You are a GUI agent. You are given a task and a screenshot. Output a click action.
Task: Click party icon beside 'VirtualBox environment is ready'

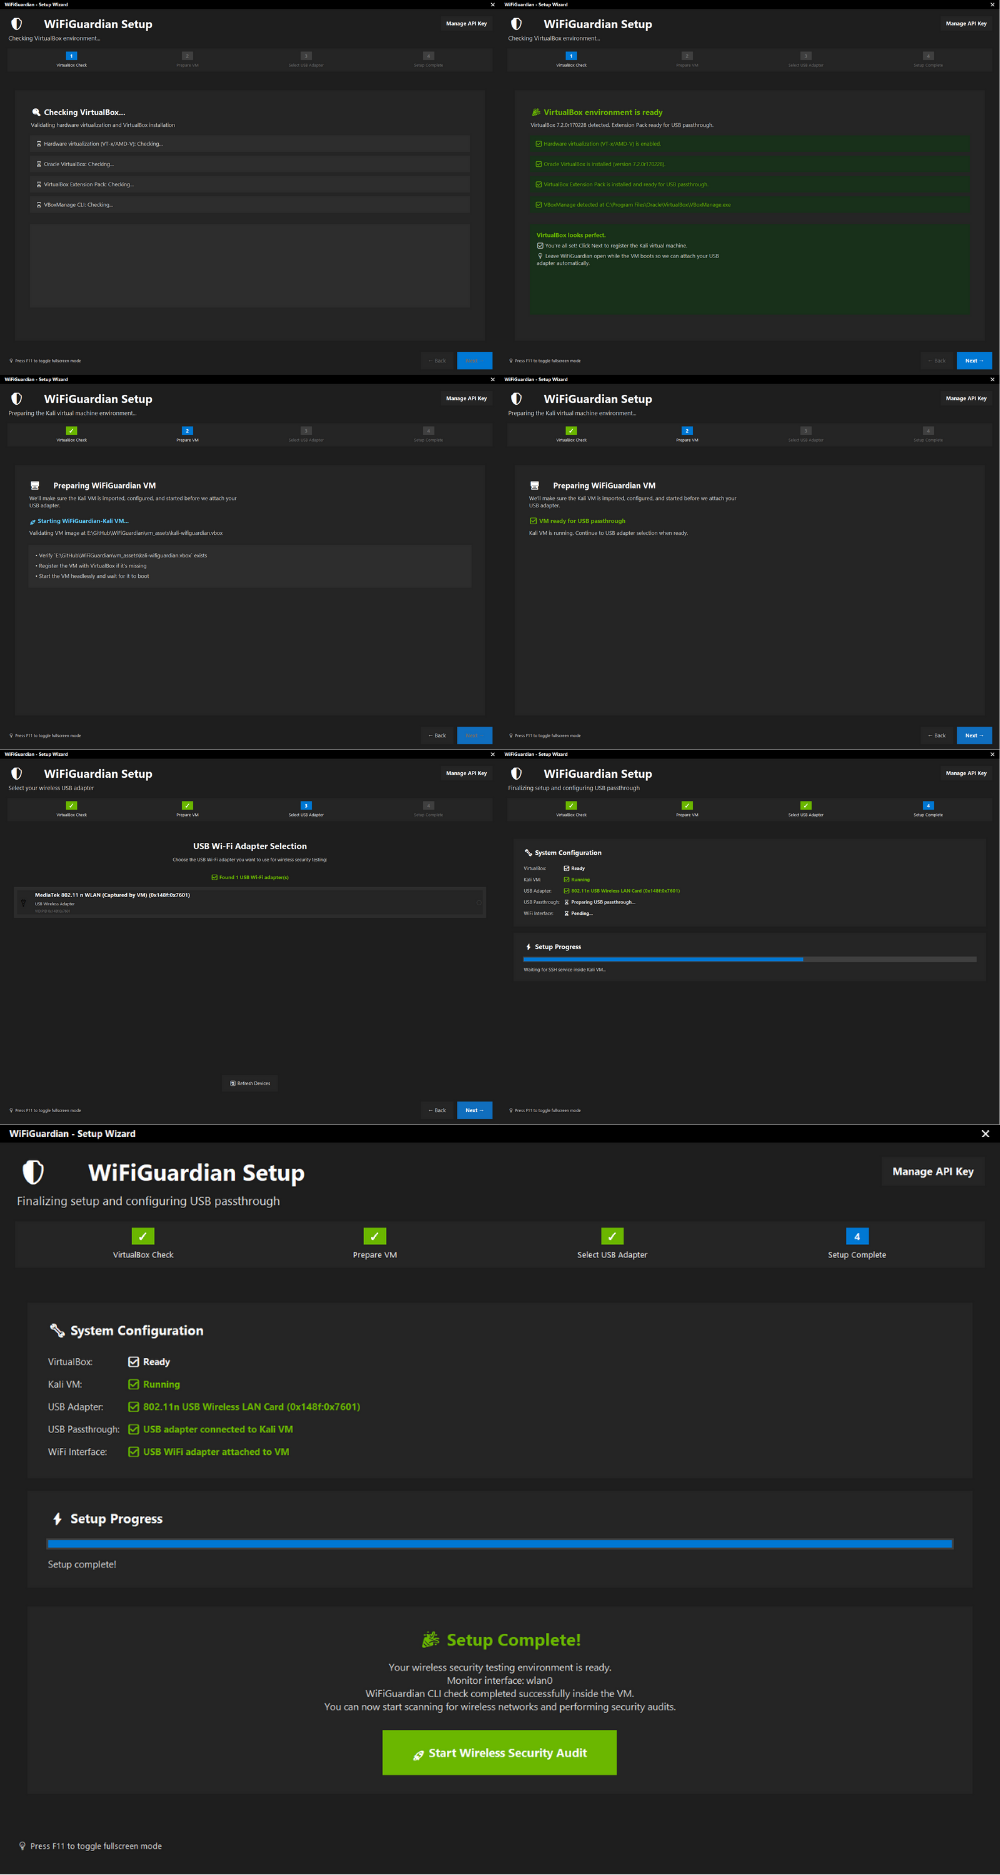coord(536,112)
